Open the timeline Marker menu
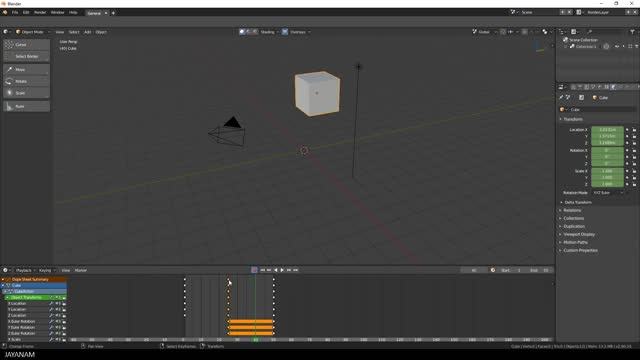Viewport: 640px width, 360px height. pyautogui.click(x=81, y=270)
